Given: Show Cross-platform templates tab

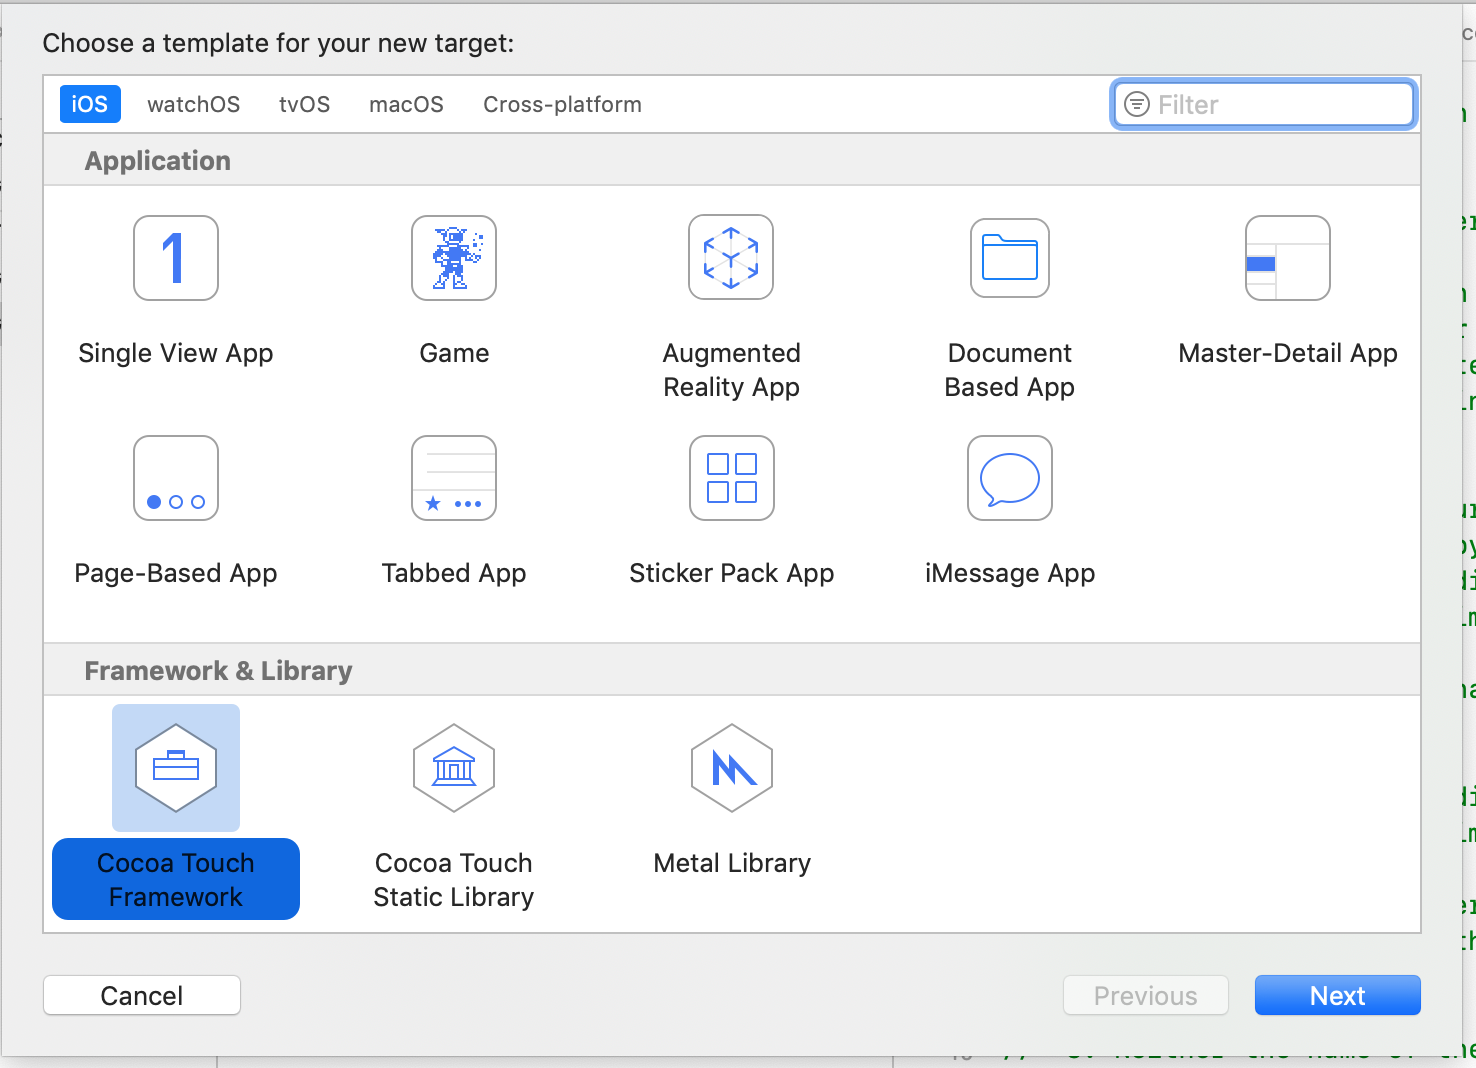Looking at the screenshot, I should pyautogui.click(x=562, y=104).
